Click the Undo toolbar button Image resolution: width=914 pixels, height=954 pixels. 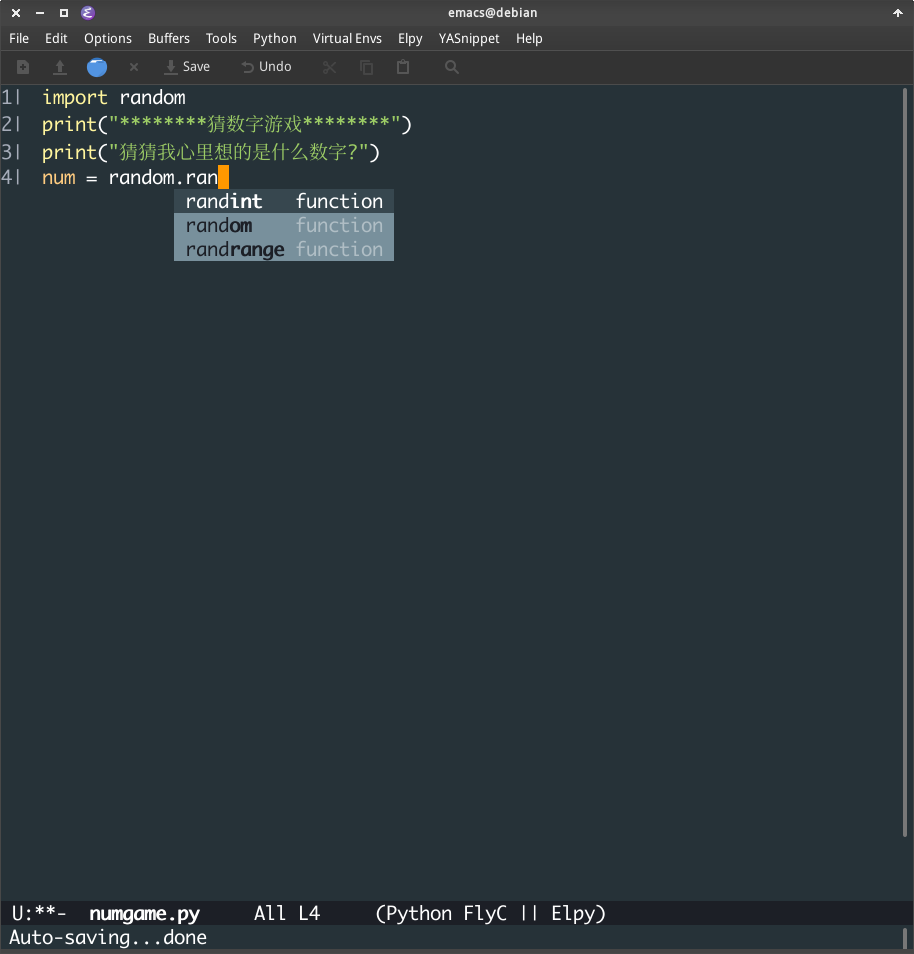click(267, 67)
